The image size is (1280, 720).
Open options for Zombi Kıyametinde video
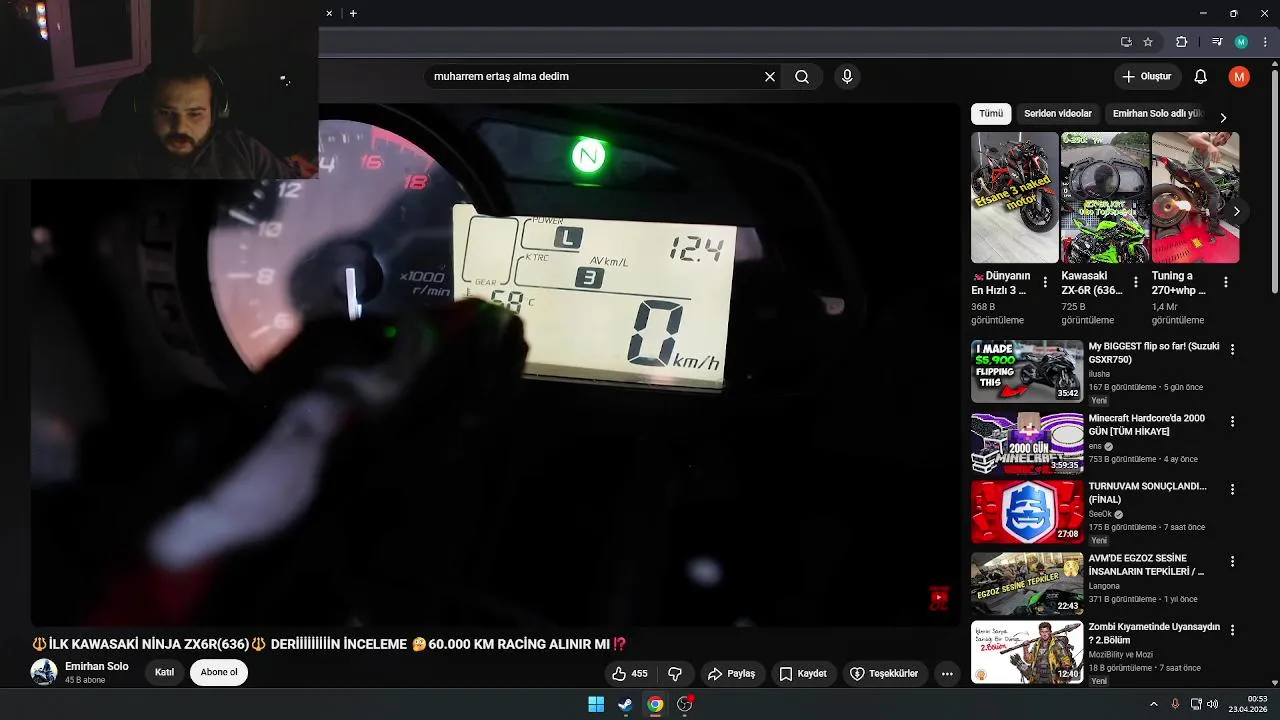[1232, 630]
